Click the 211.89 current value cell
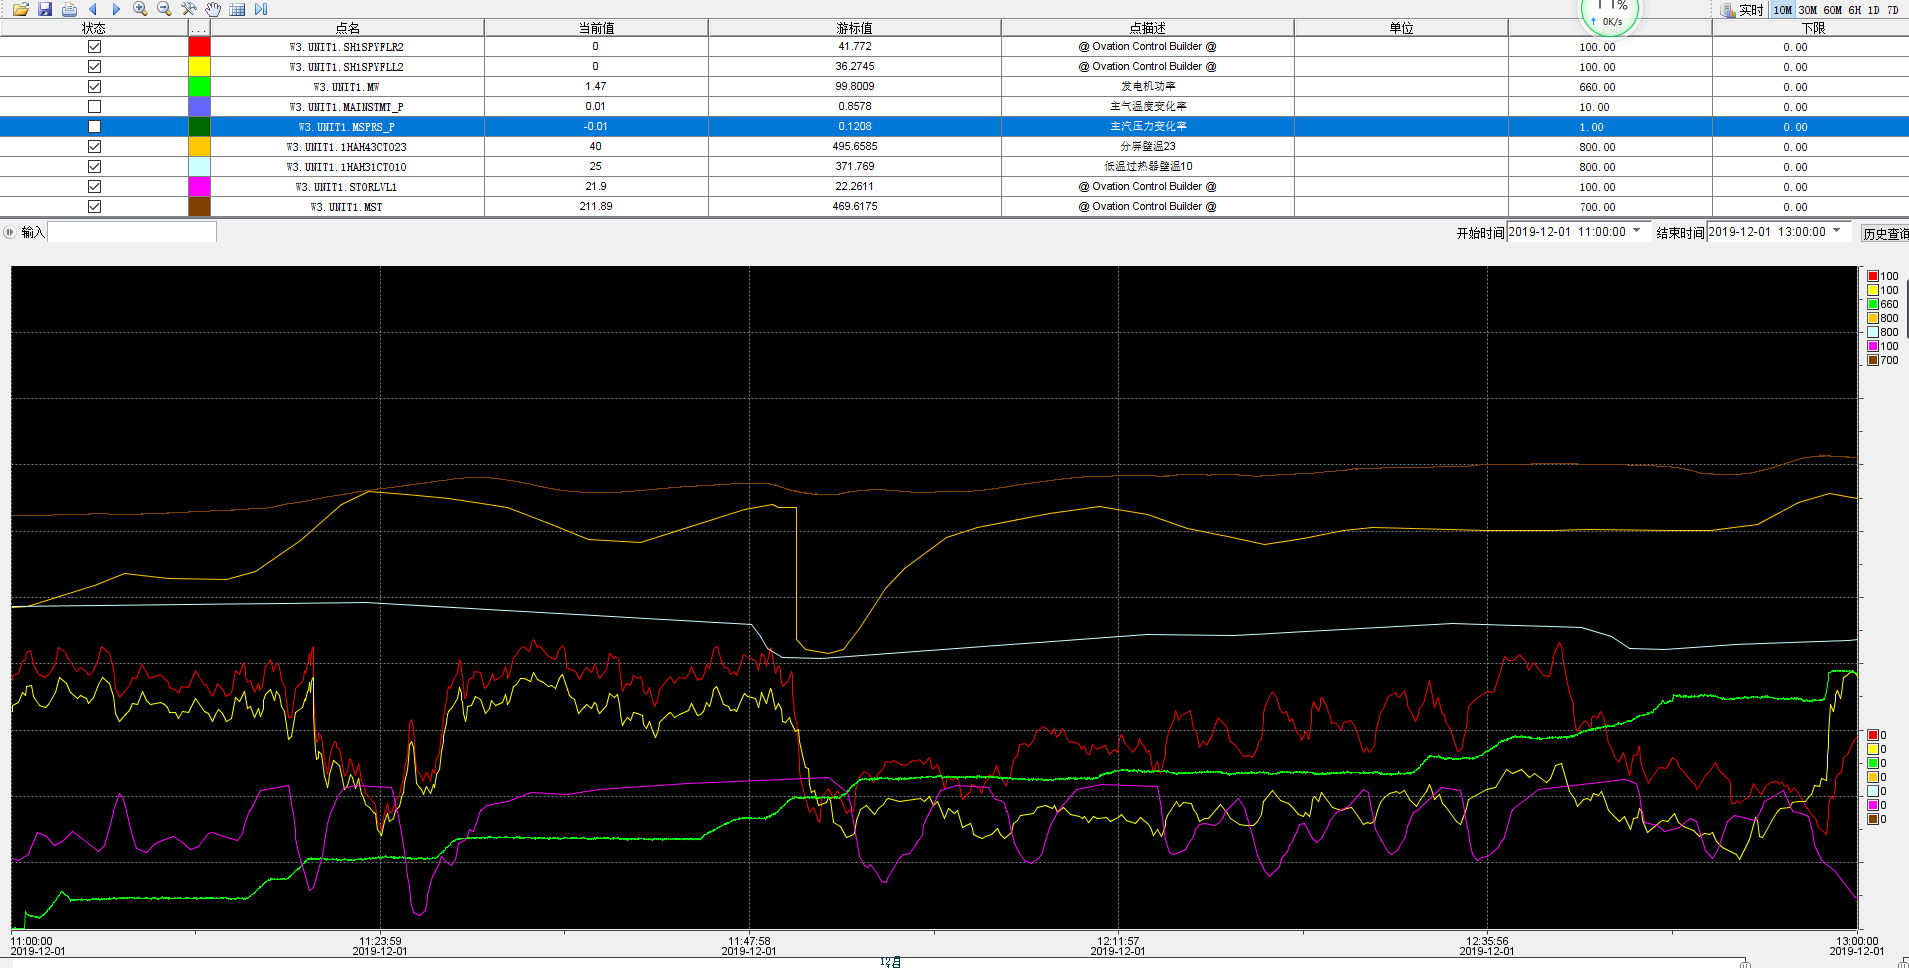1909x968 pixels. 596,207
